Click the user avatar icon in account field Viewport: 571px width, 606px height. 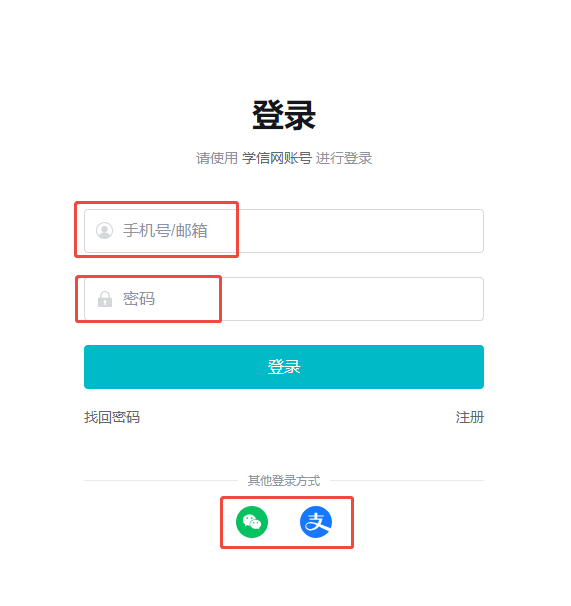tap(104, 230)
